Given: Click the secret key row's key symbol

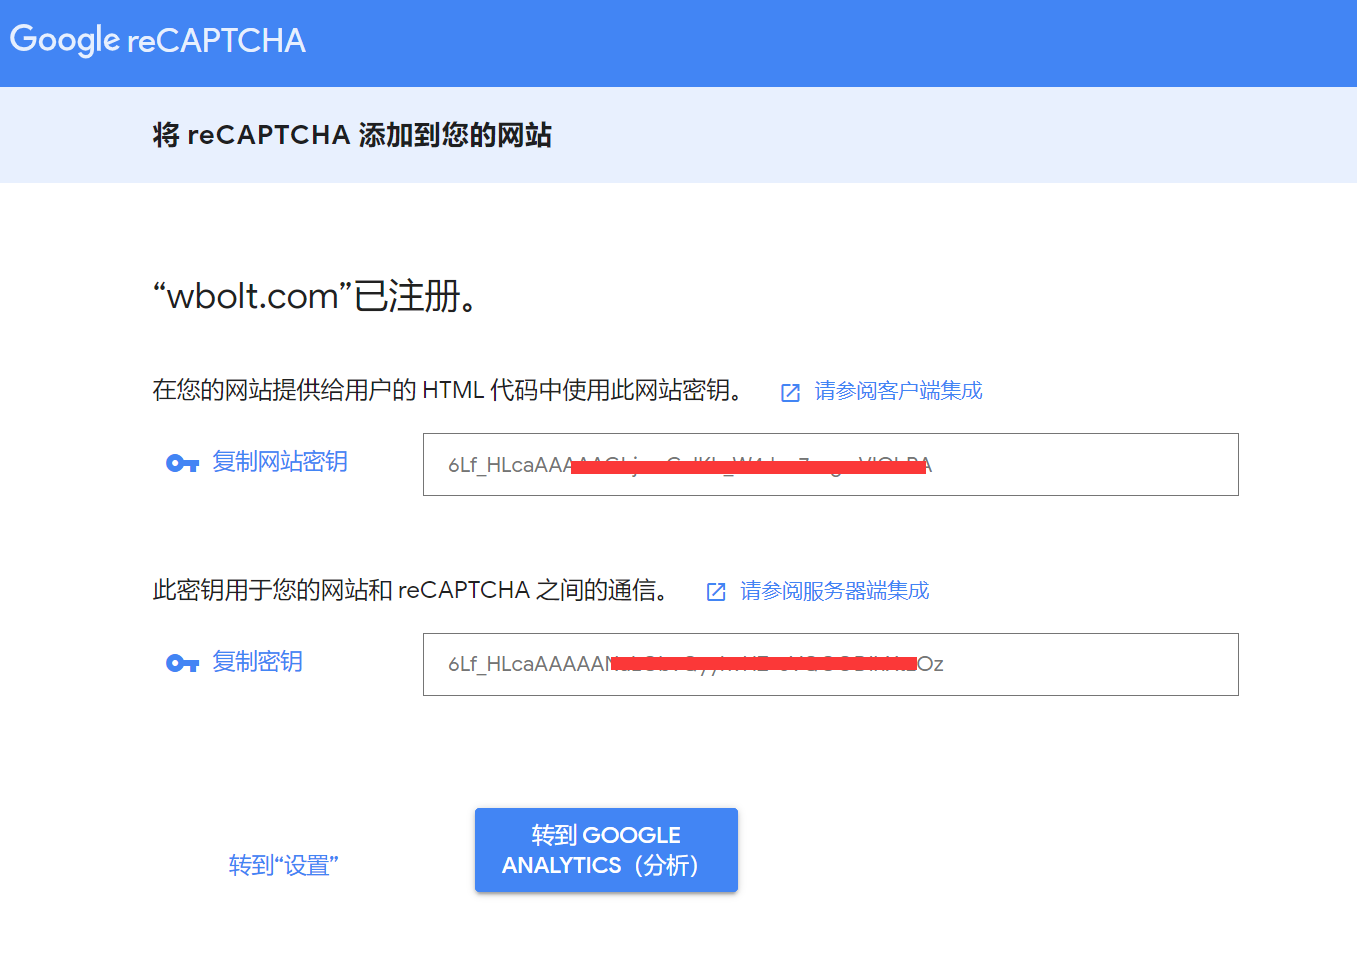Looking at the screenshot, I should [x=183, y=662].
